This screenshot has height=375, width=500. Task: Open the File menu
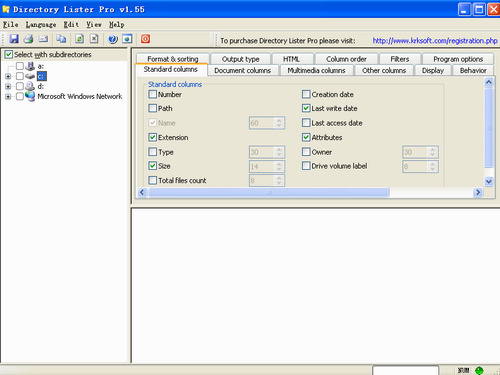11,25
